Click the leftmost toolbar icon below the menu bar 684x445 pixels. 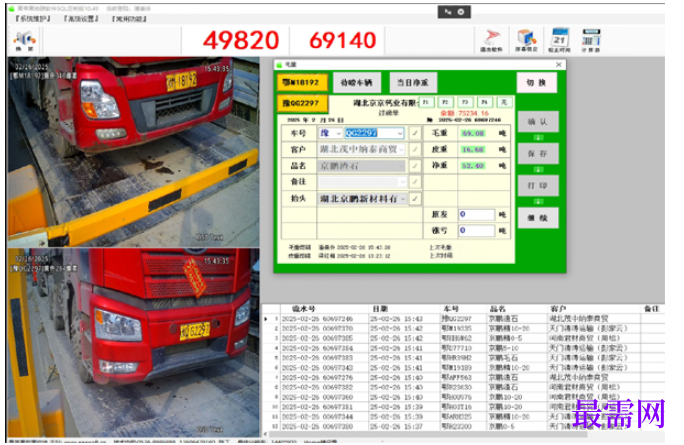tap(24, 41)
